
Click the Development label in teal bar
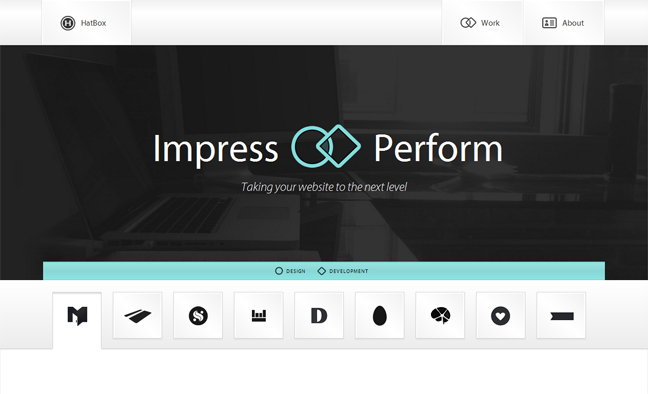pos(348,271)
